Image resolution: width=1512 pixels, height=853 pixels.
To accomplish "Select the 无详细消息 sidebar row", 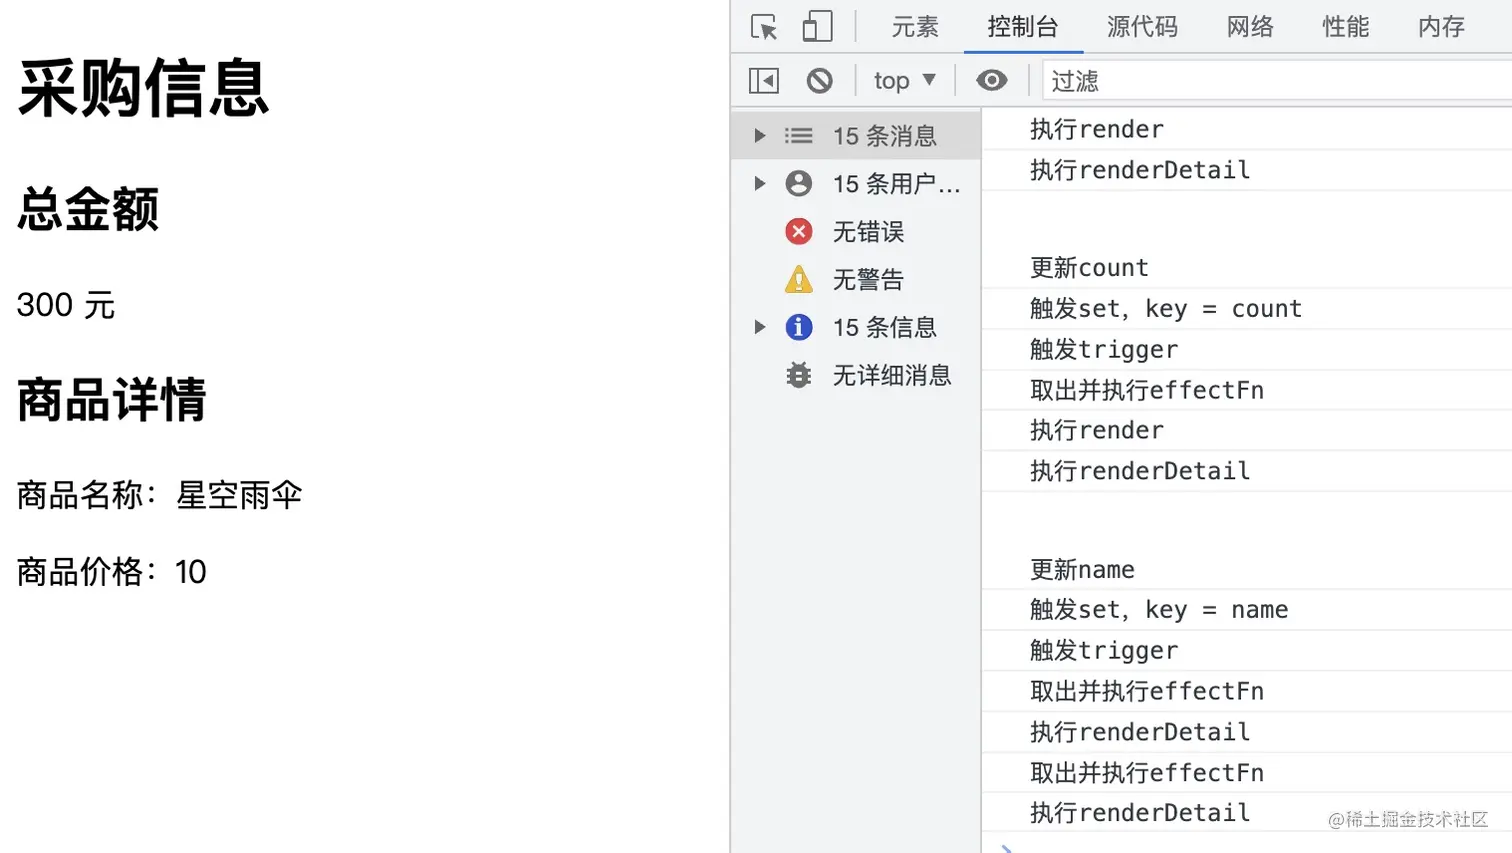I will coord(856,375).
